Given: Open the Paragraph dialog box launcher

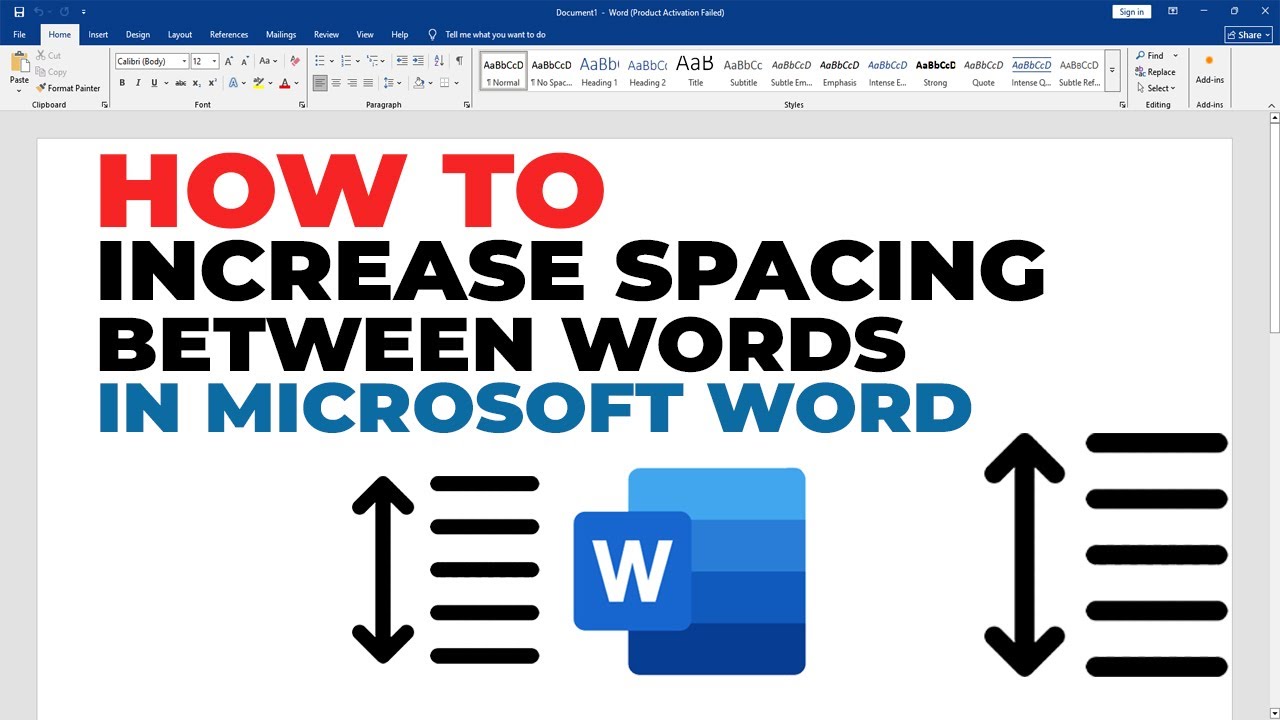Looking at the screenshot, I should 466,104.
